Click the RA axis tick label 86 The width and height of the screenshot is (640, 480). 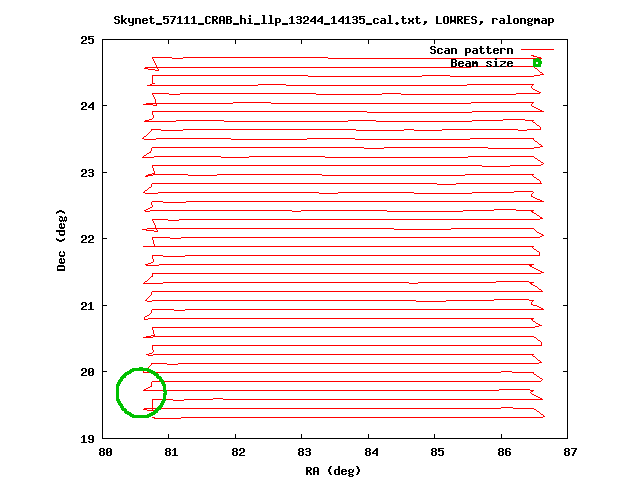[504, 452]
